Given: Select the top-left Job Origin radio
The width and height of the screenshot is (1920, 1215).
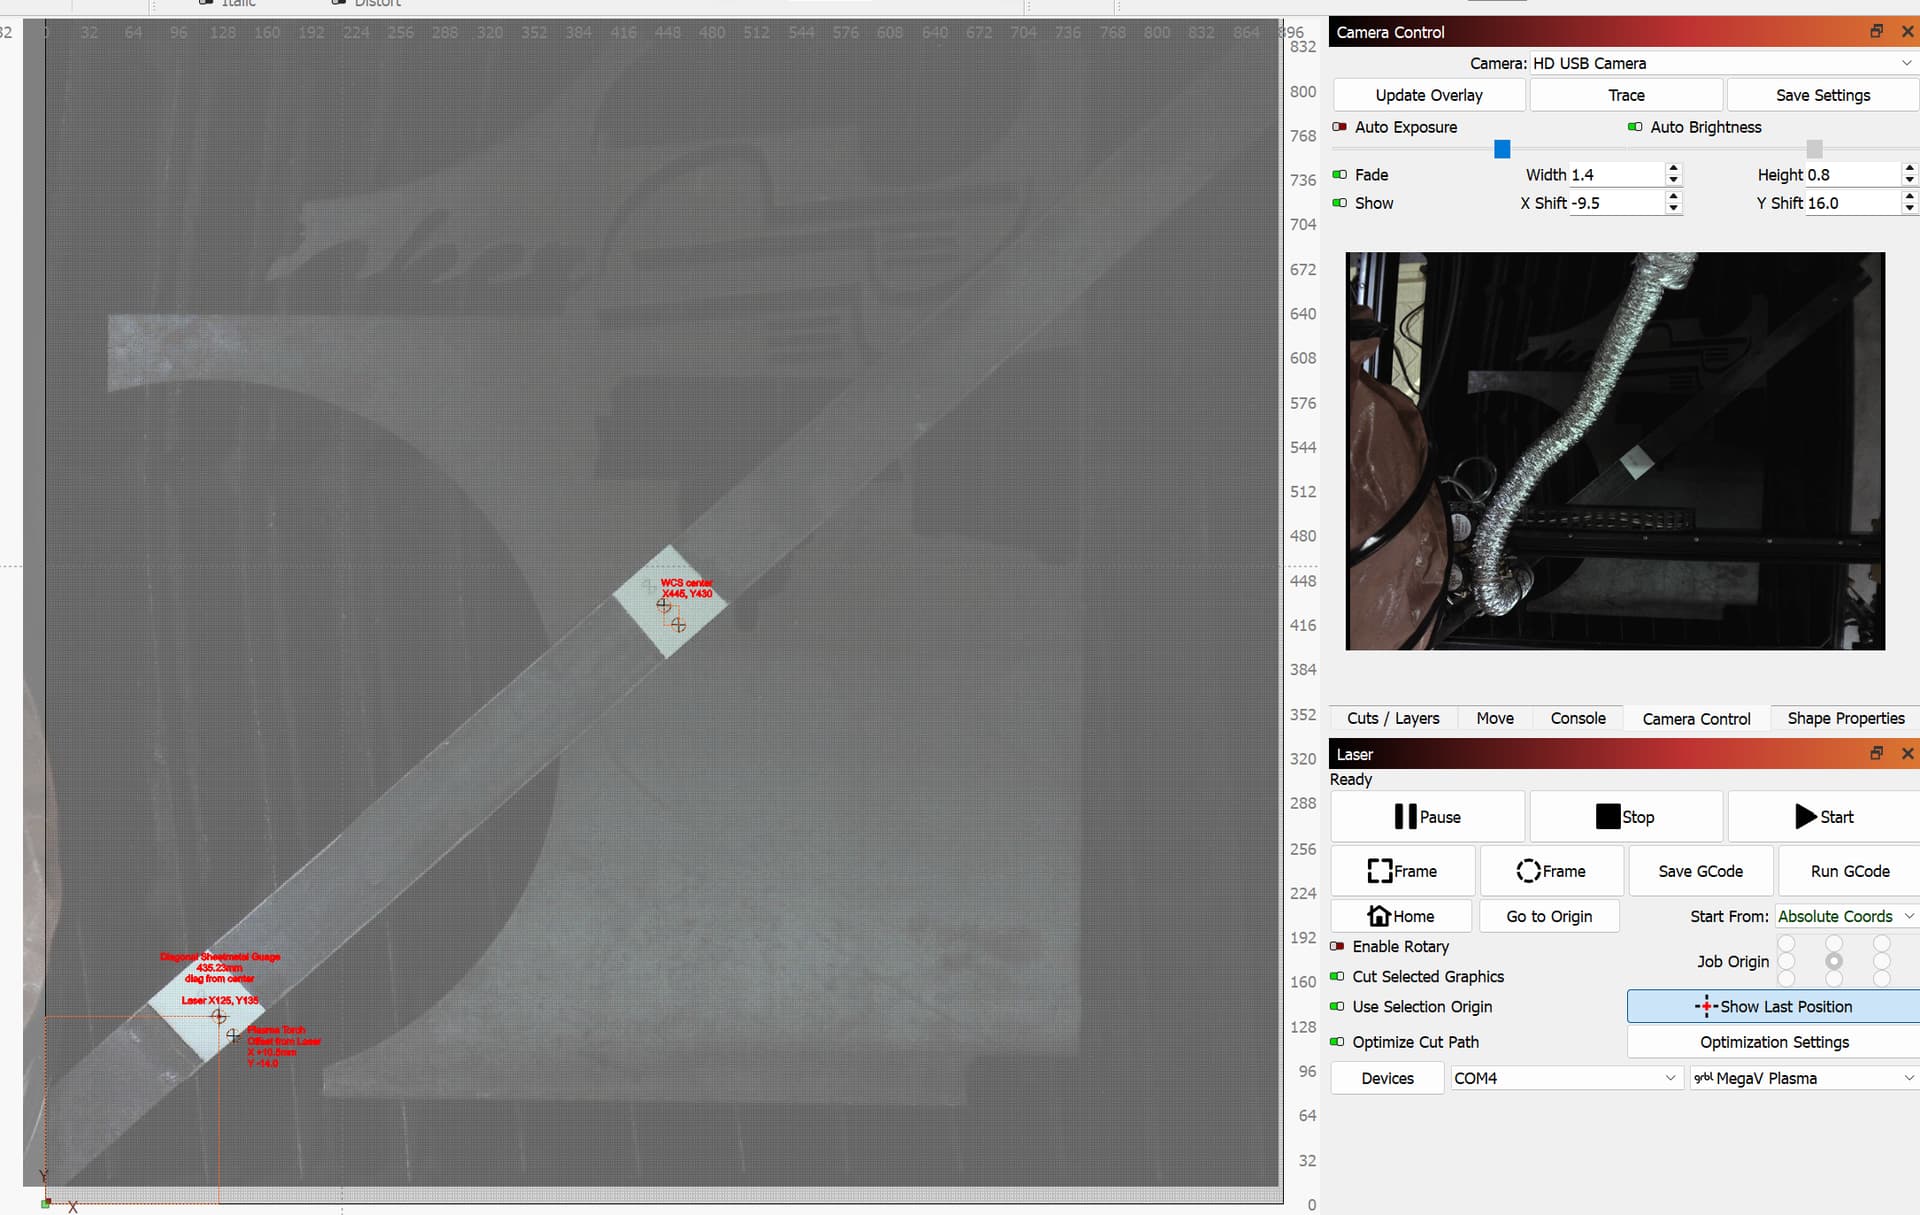Looking at the screenshot, I should (1786, 943).
